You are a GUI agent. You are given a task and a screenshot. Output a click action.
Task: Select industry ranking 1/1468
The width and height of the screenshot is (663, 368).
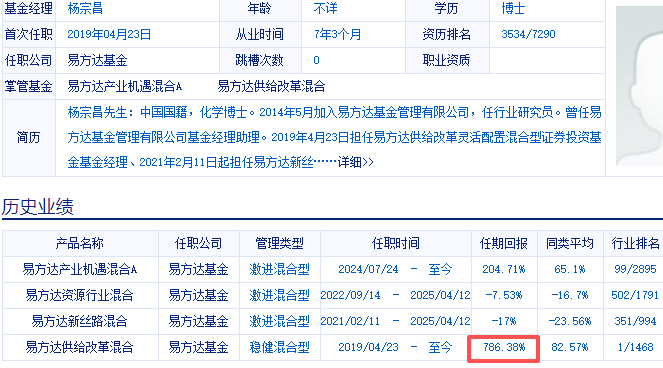click(x=636, y=347)
